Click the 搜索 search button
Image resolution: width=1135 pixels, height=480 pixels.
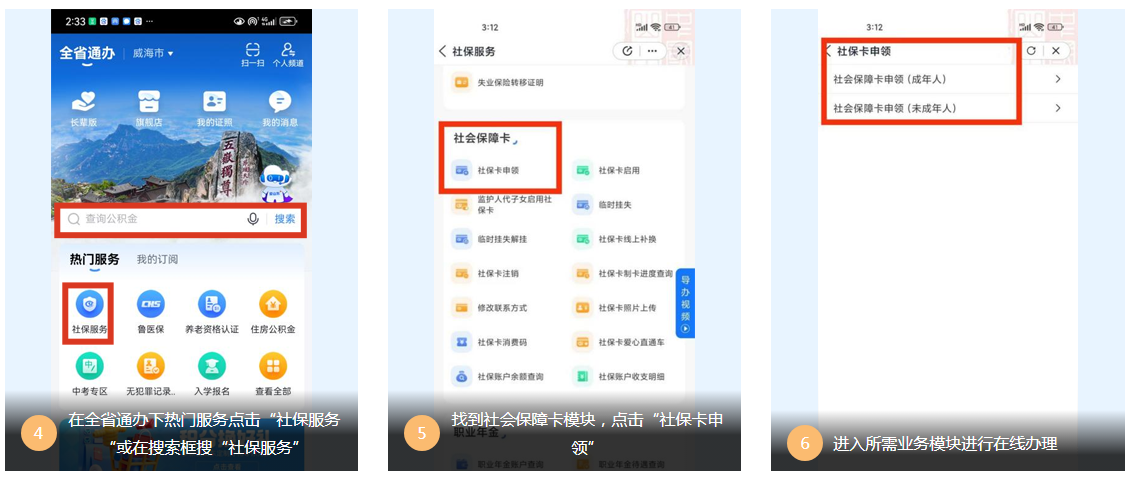point(285,219)
